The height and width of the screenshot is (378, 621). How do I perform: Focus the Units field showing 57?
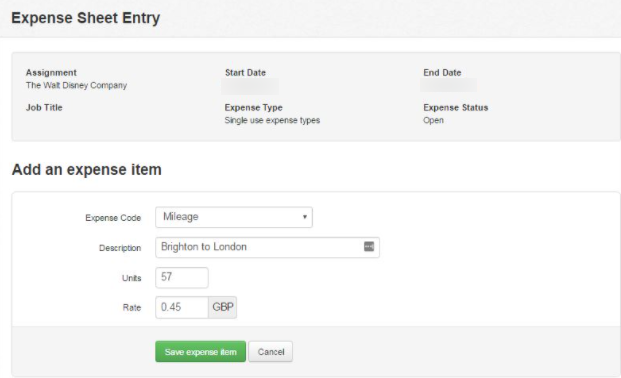coord(182,277)
